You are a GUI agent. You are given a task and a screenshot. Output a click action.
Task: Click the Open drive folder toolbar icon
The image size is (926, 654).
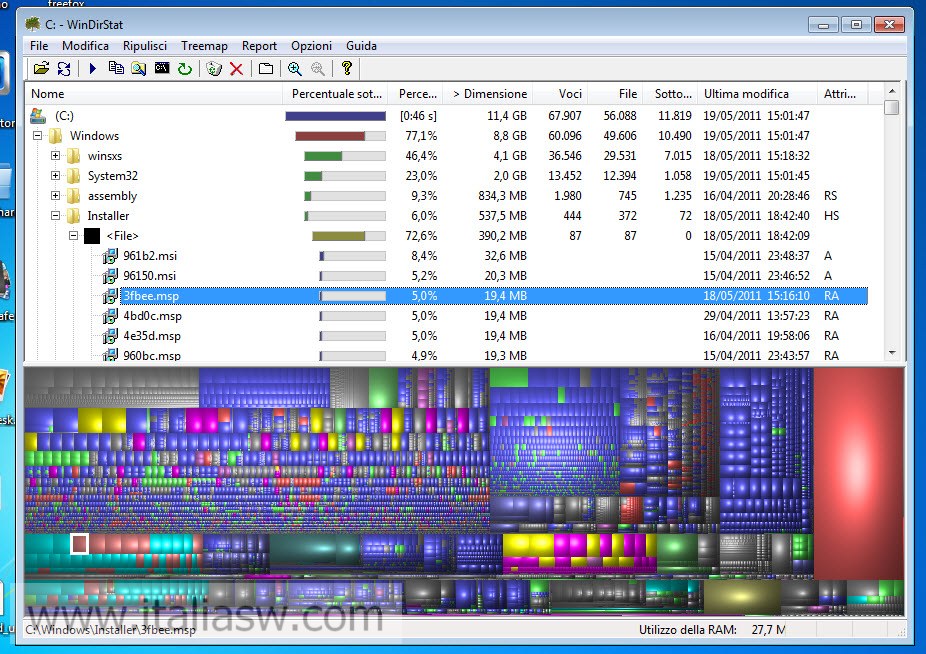tap(41, 69)
